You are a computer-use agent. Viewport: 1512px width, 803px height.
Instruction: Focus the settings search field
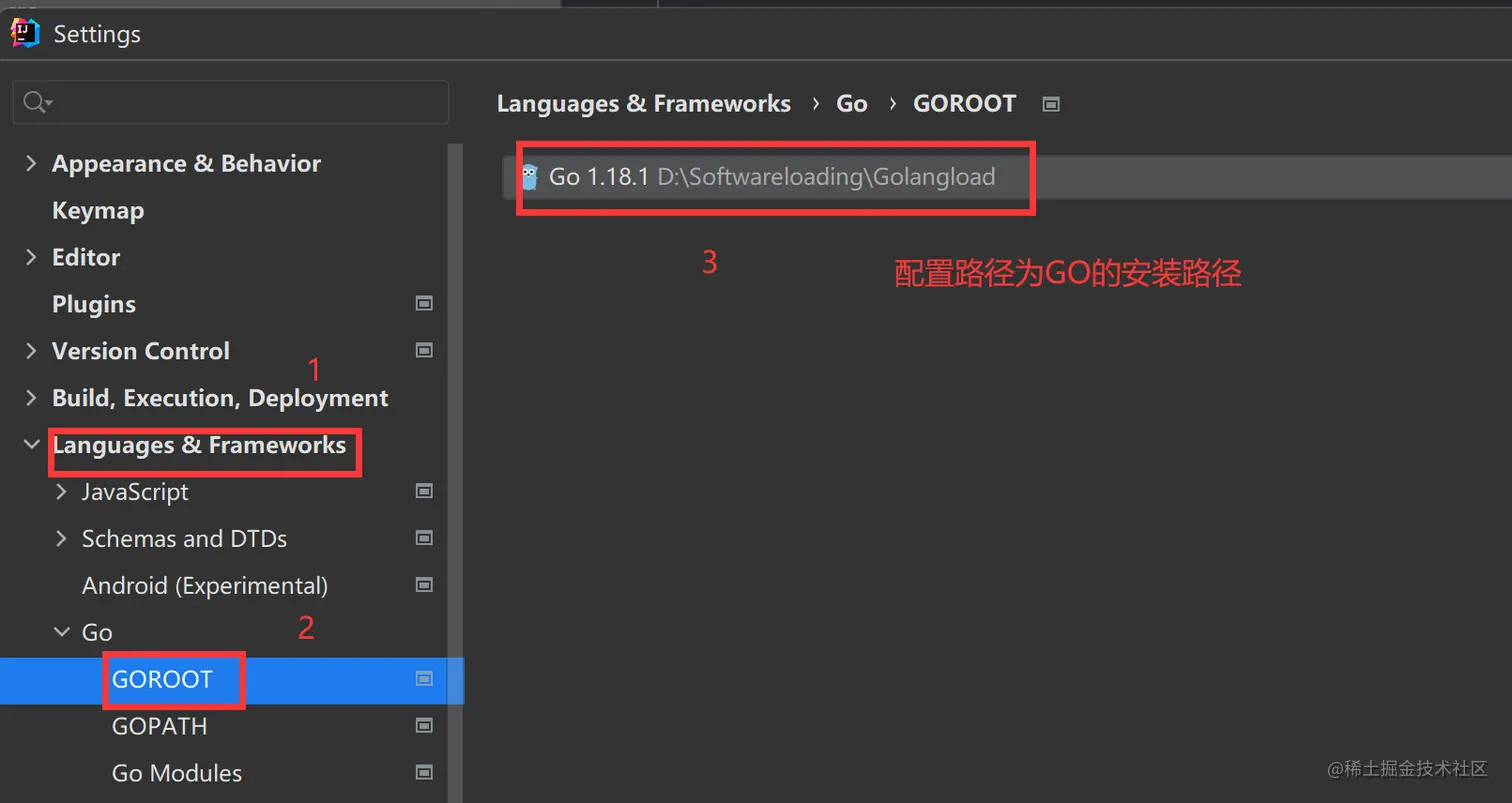[x=231, y=102]
